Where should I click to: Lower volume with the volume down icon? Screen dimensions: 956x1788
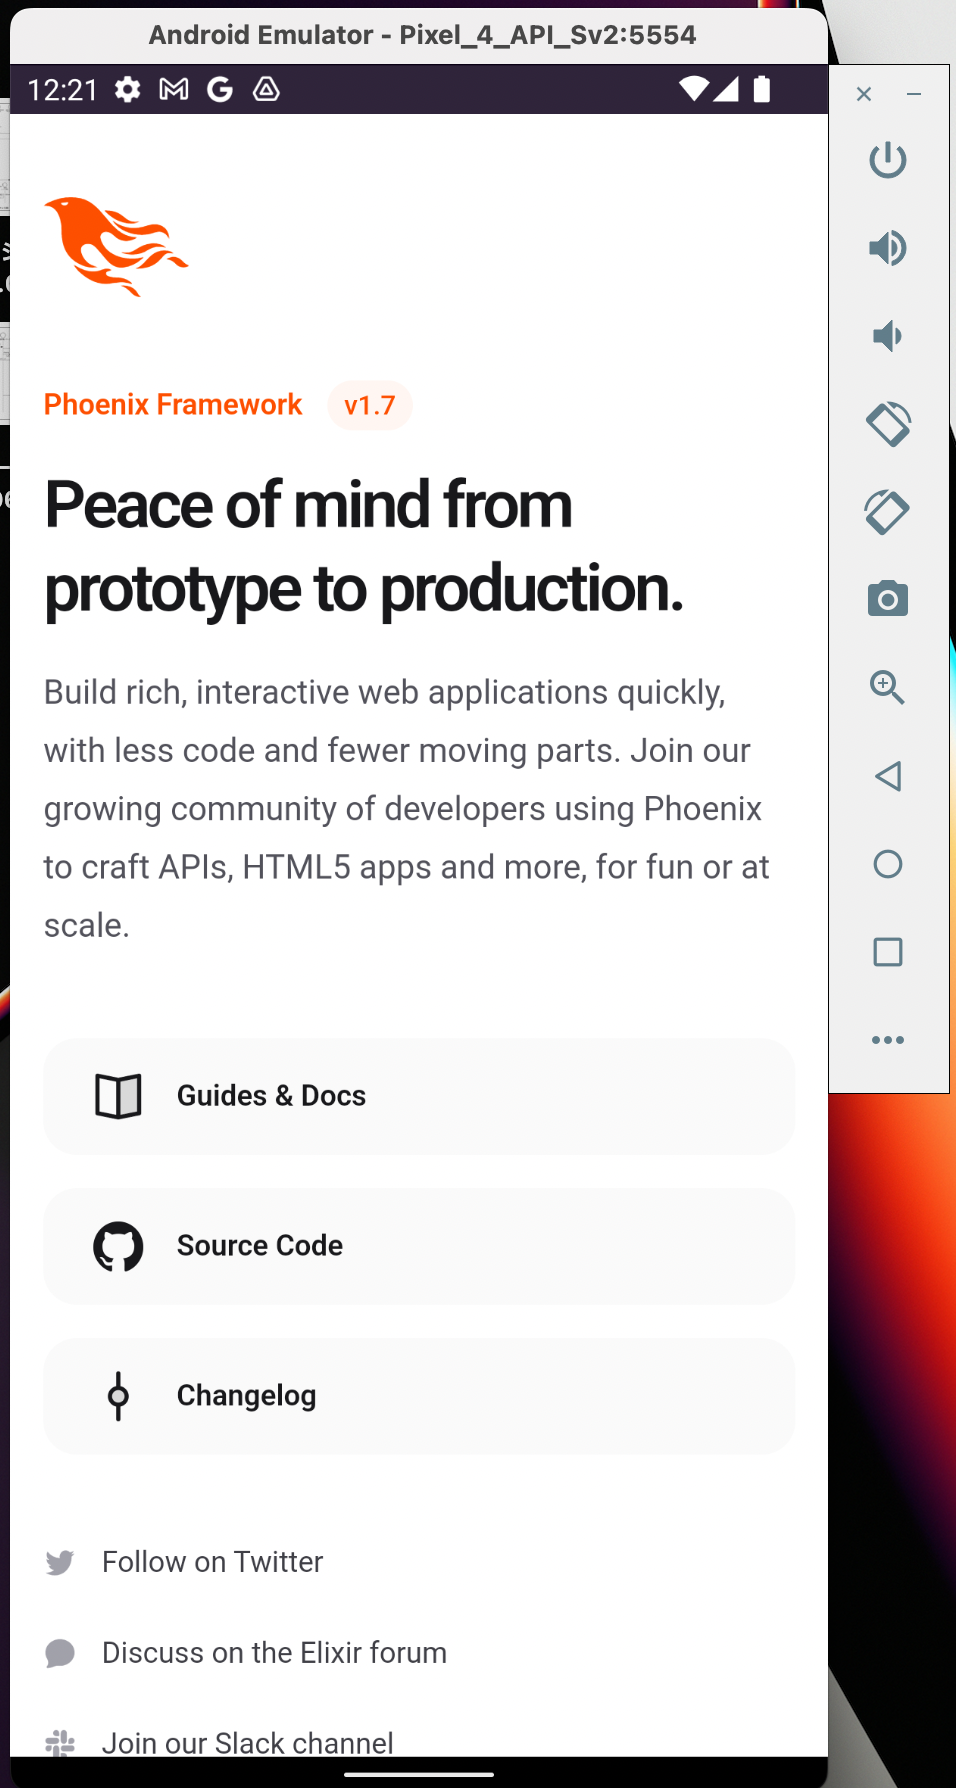pos(887,336)
